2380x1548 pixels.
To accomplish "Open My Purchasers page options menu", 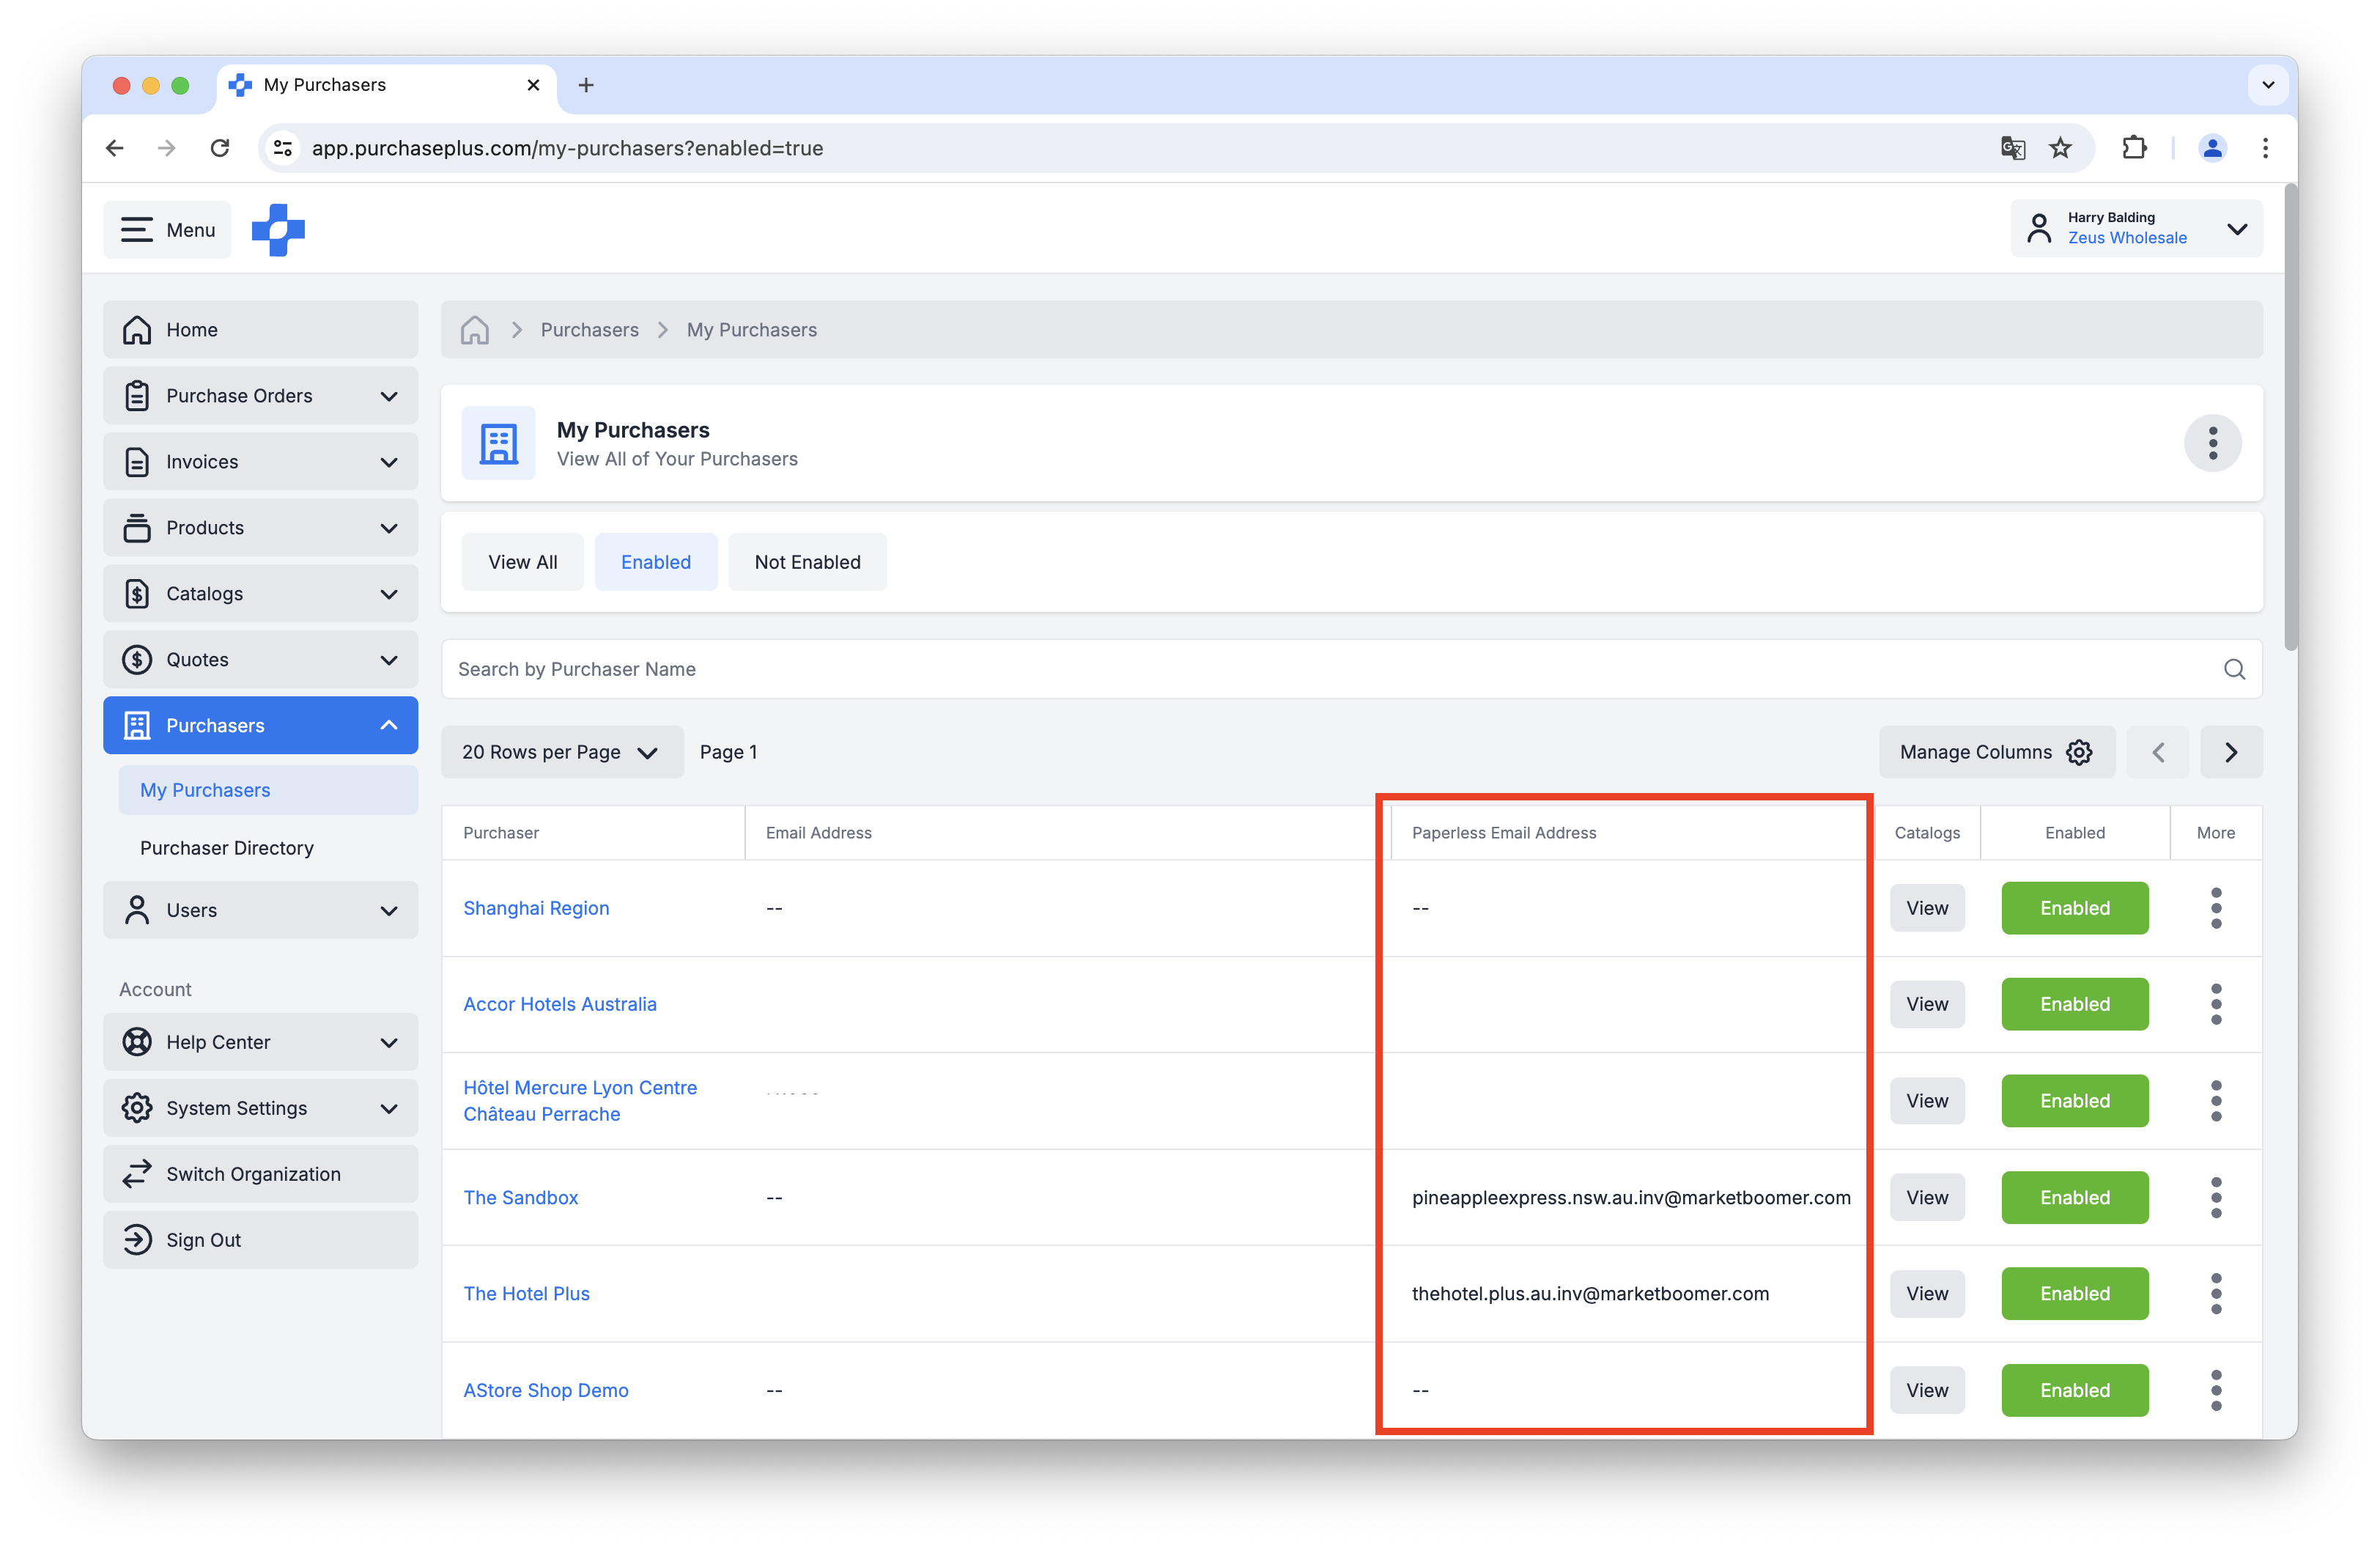I will (x=2212, y=443).
